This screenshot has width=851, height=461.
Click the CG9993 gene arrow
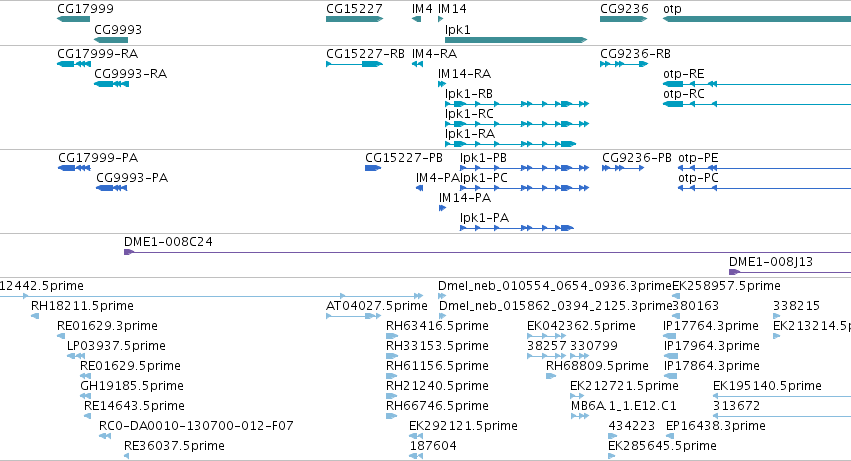coord(111,40)
